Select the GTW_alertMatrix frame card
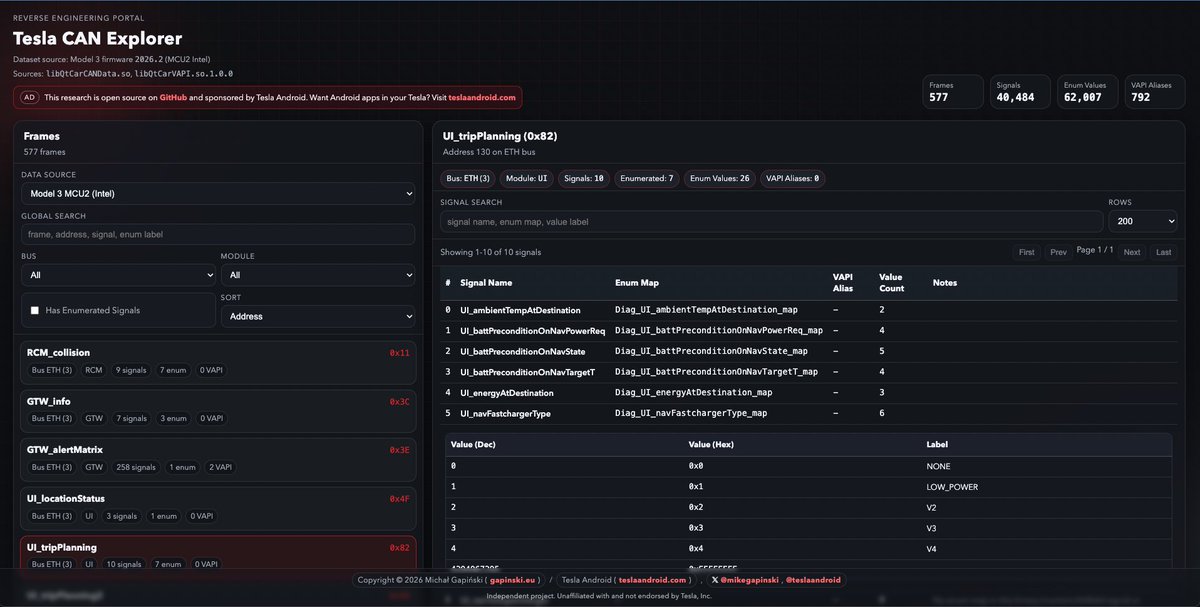Viewport: 1200px width, 607px height. [218, 460]
